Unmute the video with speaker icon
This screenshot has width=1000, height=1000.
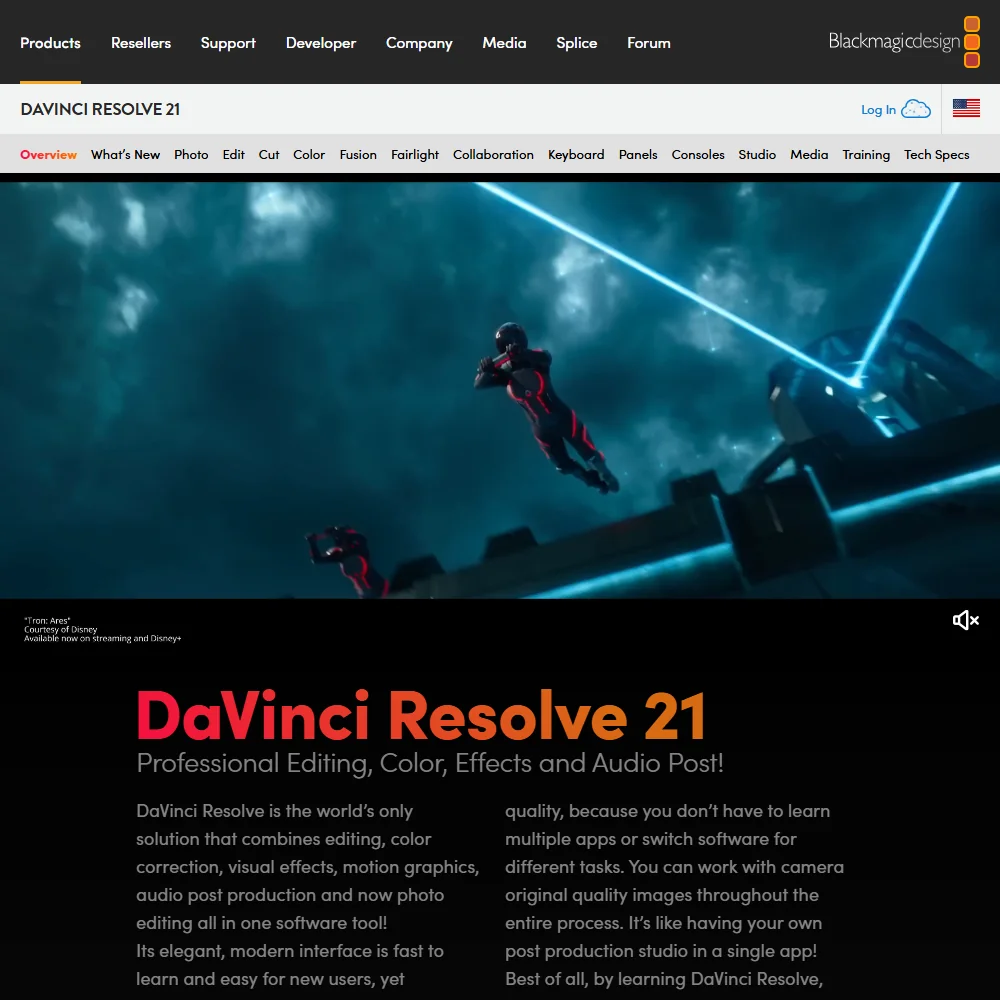pos(966,620)
